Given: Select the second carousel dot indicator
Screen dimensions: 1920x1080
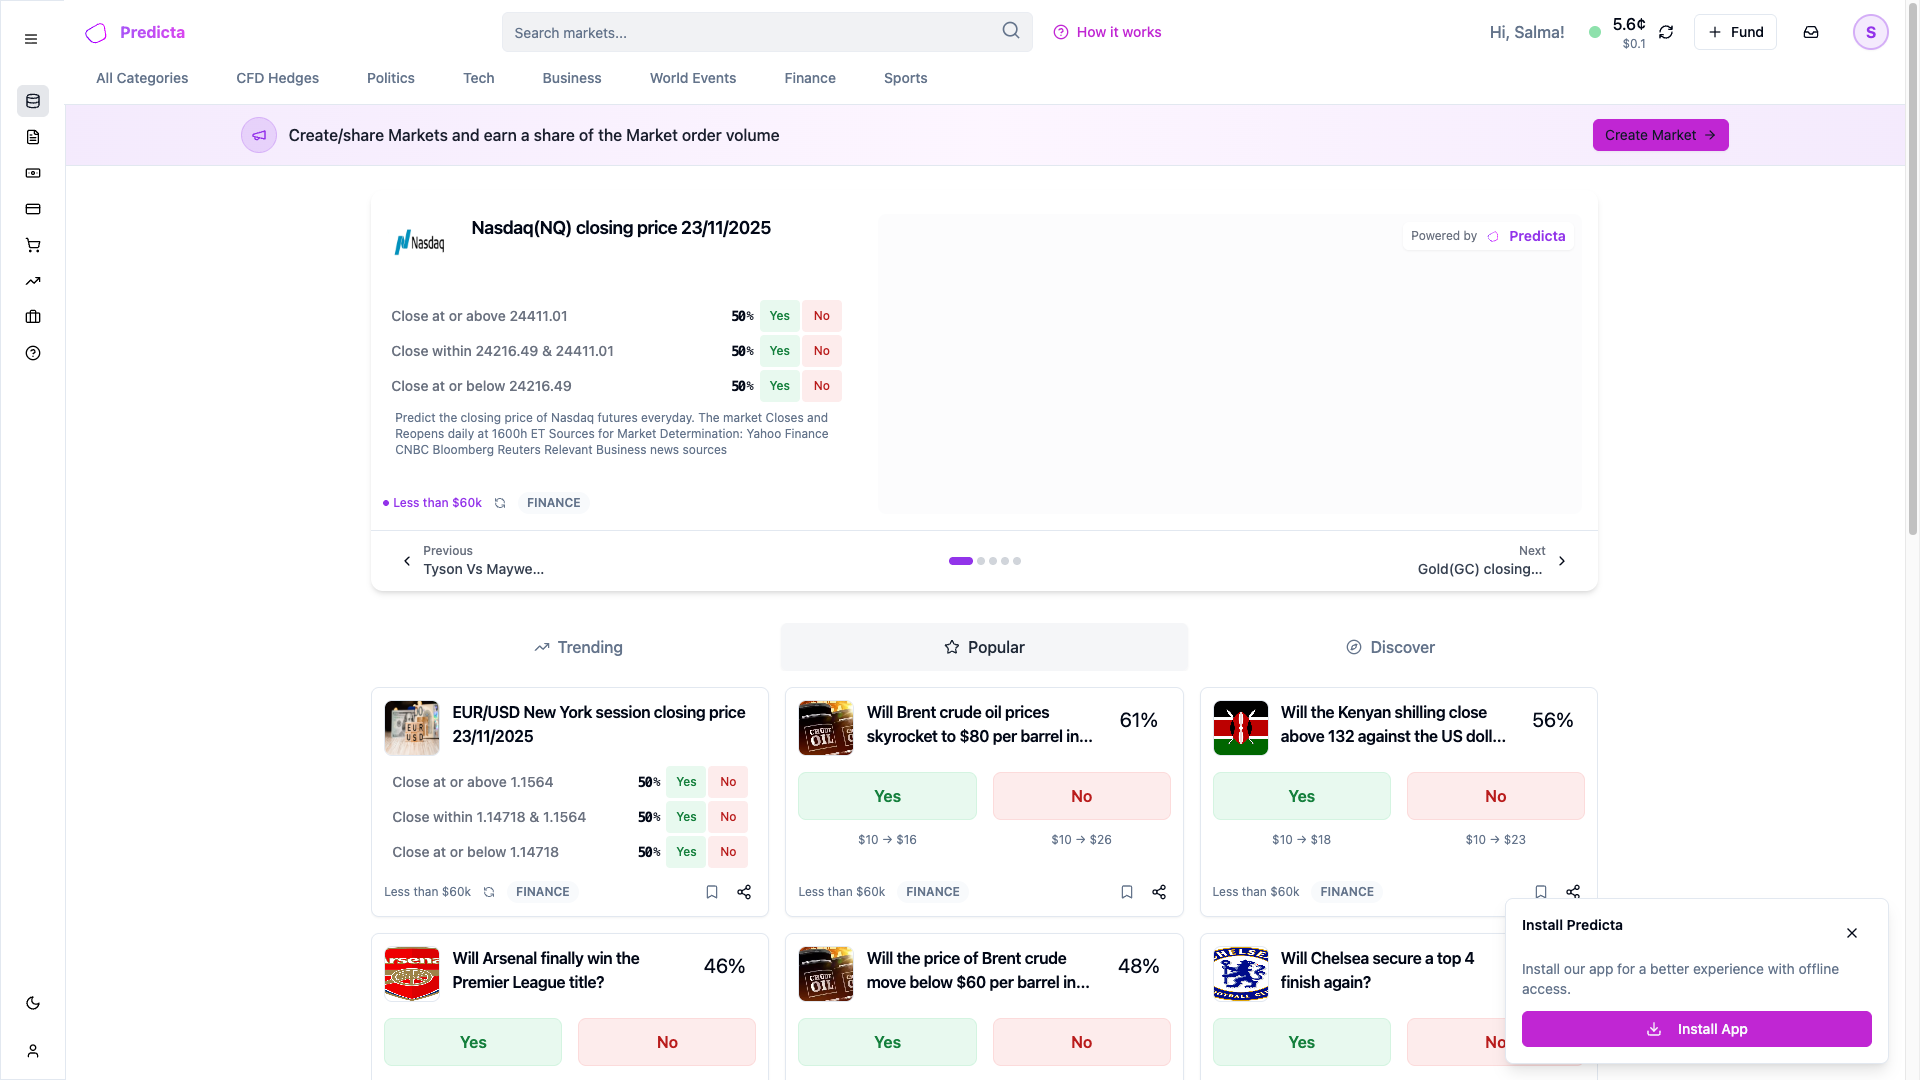Looking at the screenshot, I should click(980, 561).
